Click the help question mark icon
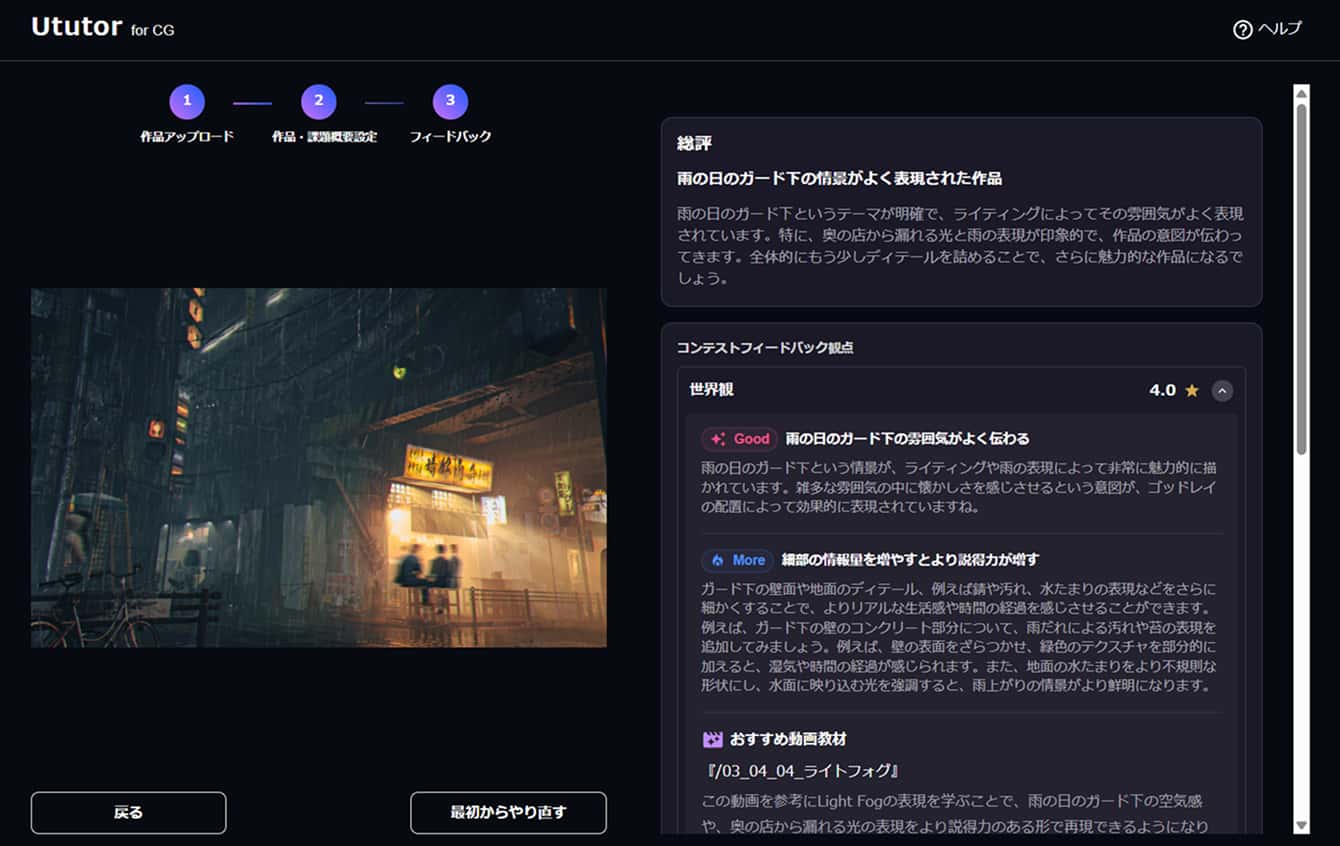The image size is (1340, 846). [x=1242, y=29]
